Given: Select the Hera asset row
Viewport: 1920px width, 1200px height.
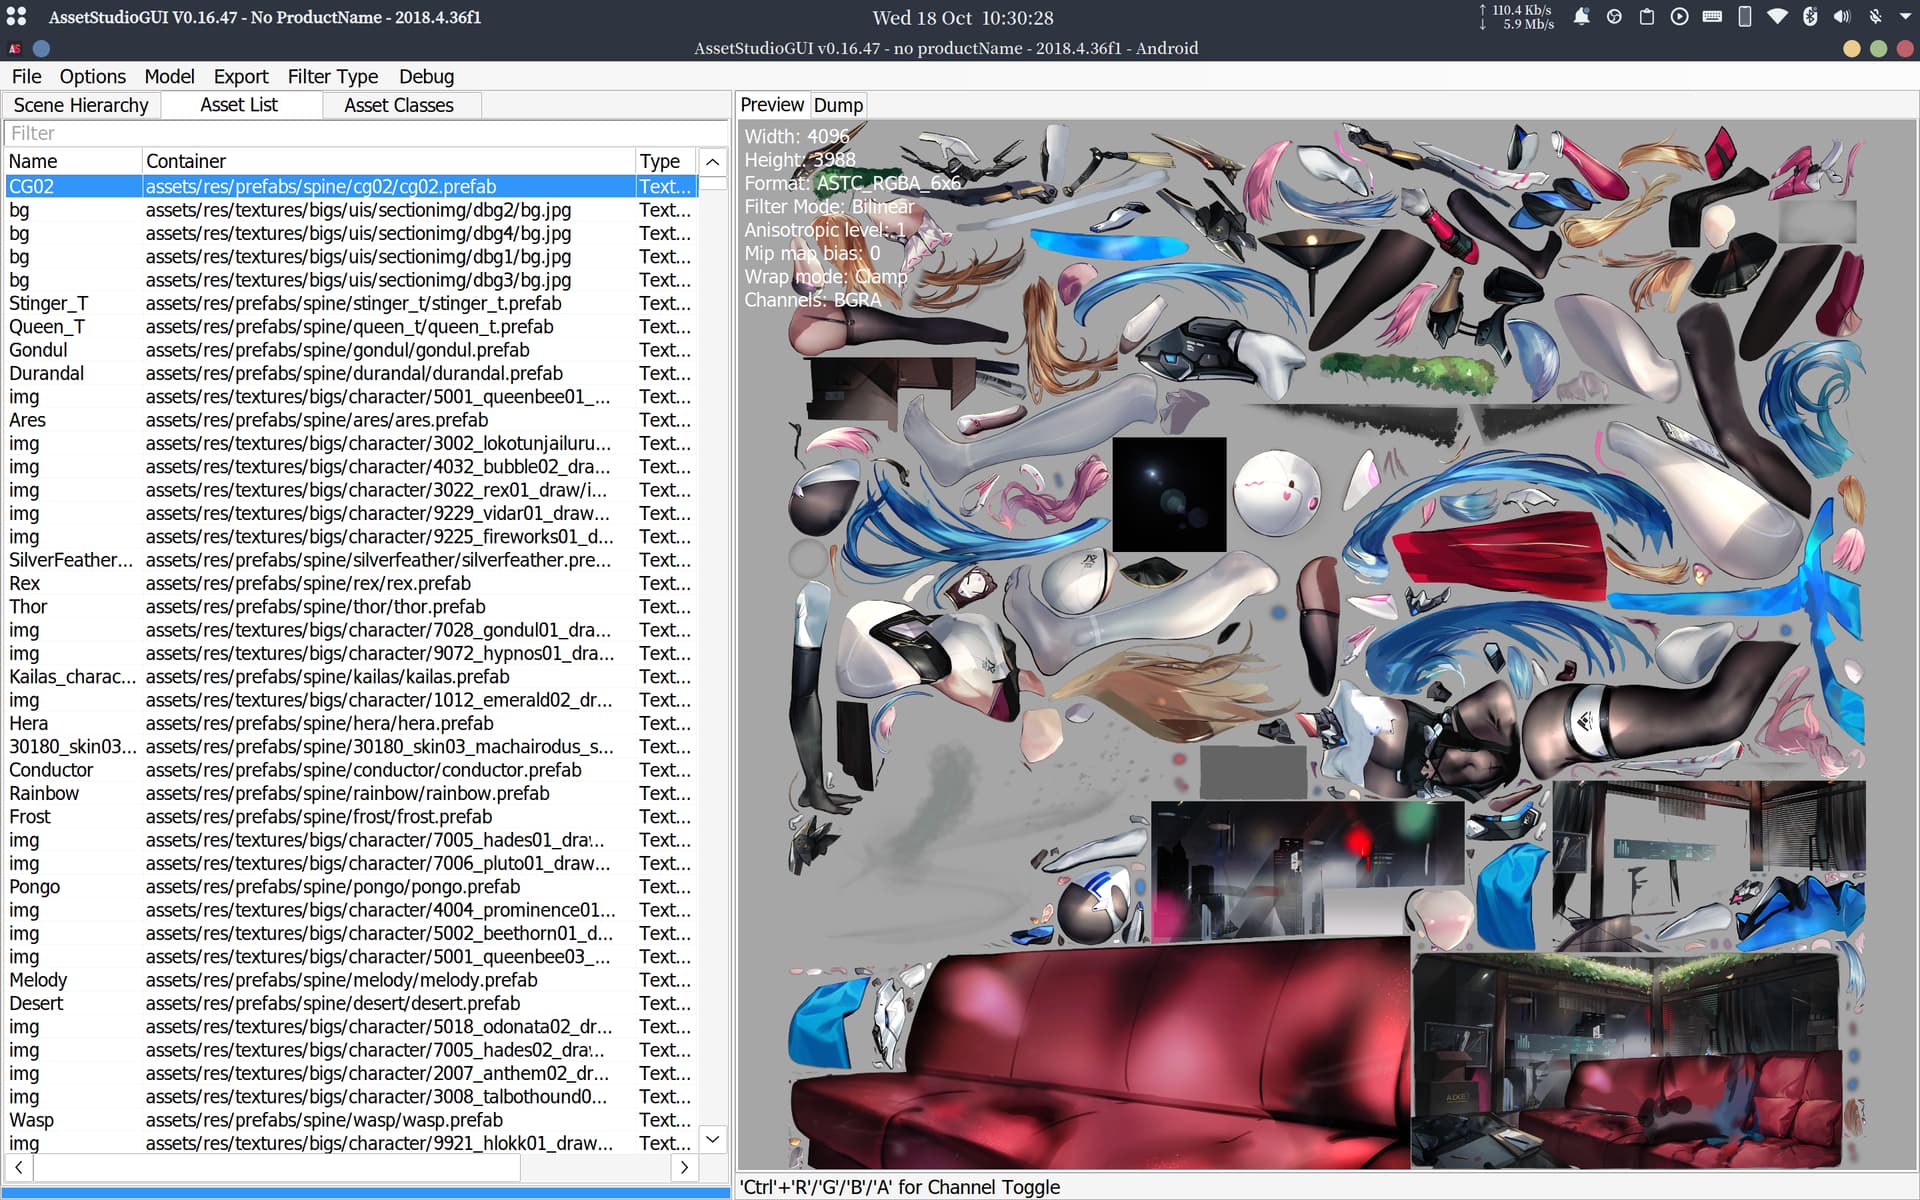Looking at the screenshot, I should [351, 723].
